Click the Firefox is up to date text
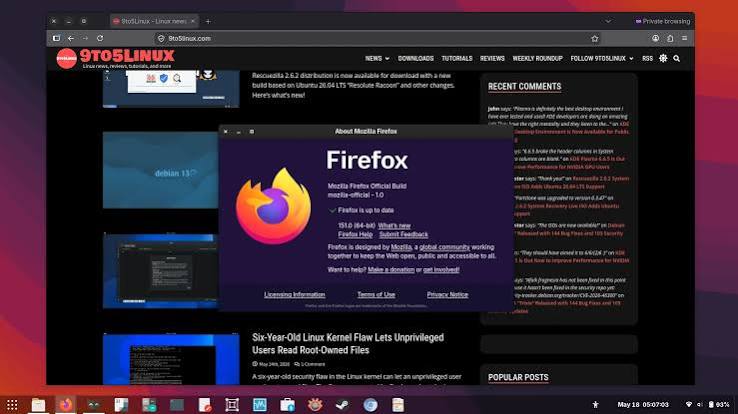 click(x=366, y=210)
